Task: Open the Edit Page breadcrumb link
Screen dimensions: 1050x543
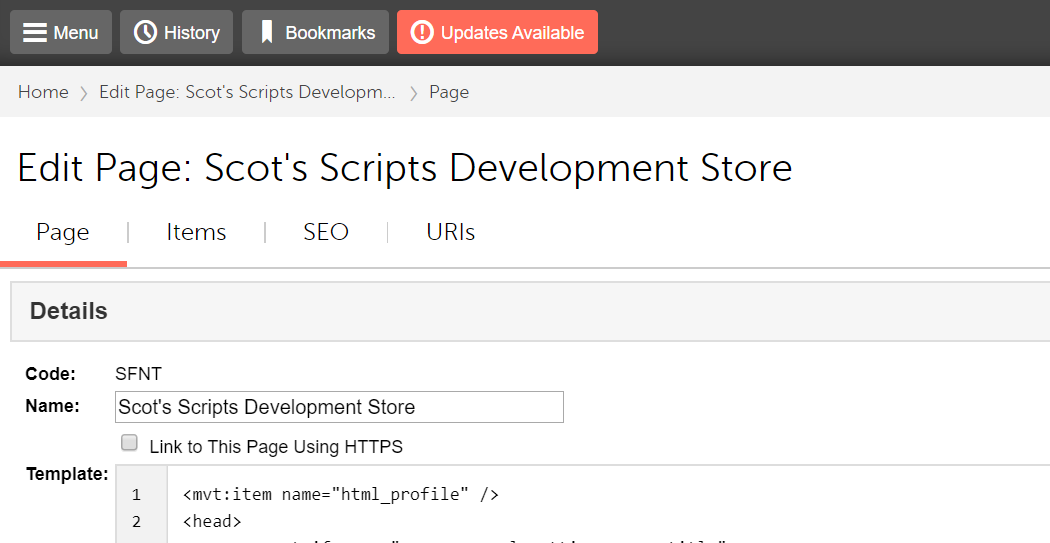Action: [x=247, y=92]
